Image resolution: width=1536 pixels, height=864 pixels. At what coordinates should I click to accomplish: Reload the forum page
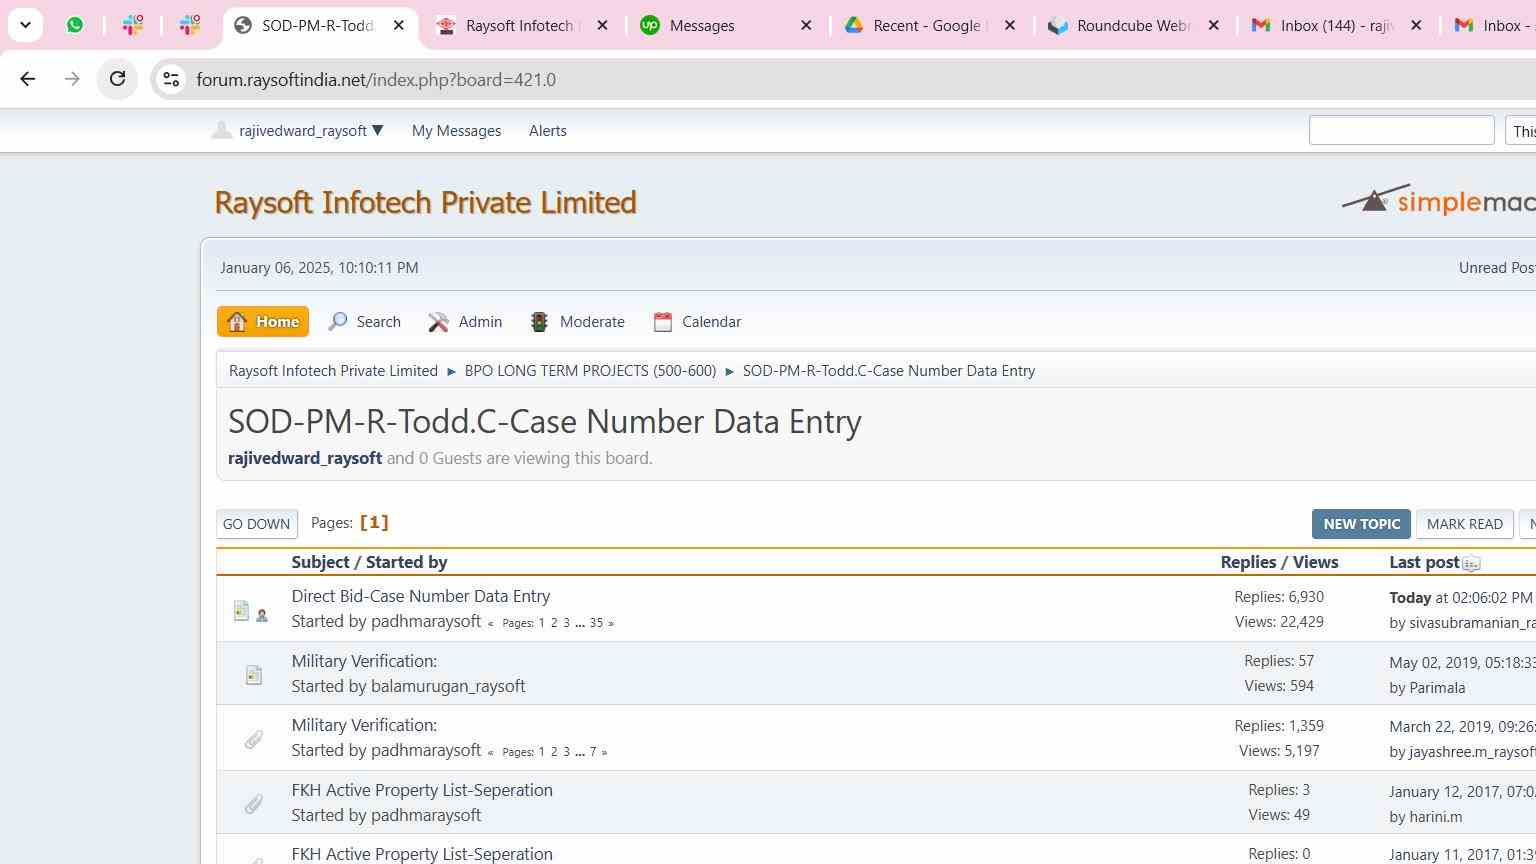pyautogui.click(x=117, y=79)
